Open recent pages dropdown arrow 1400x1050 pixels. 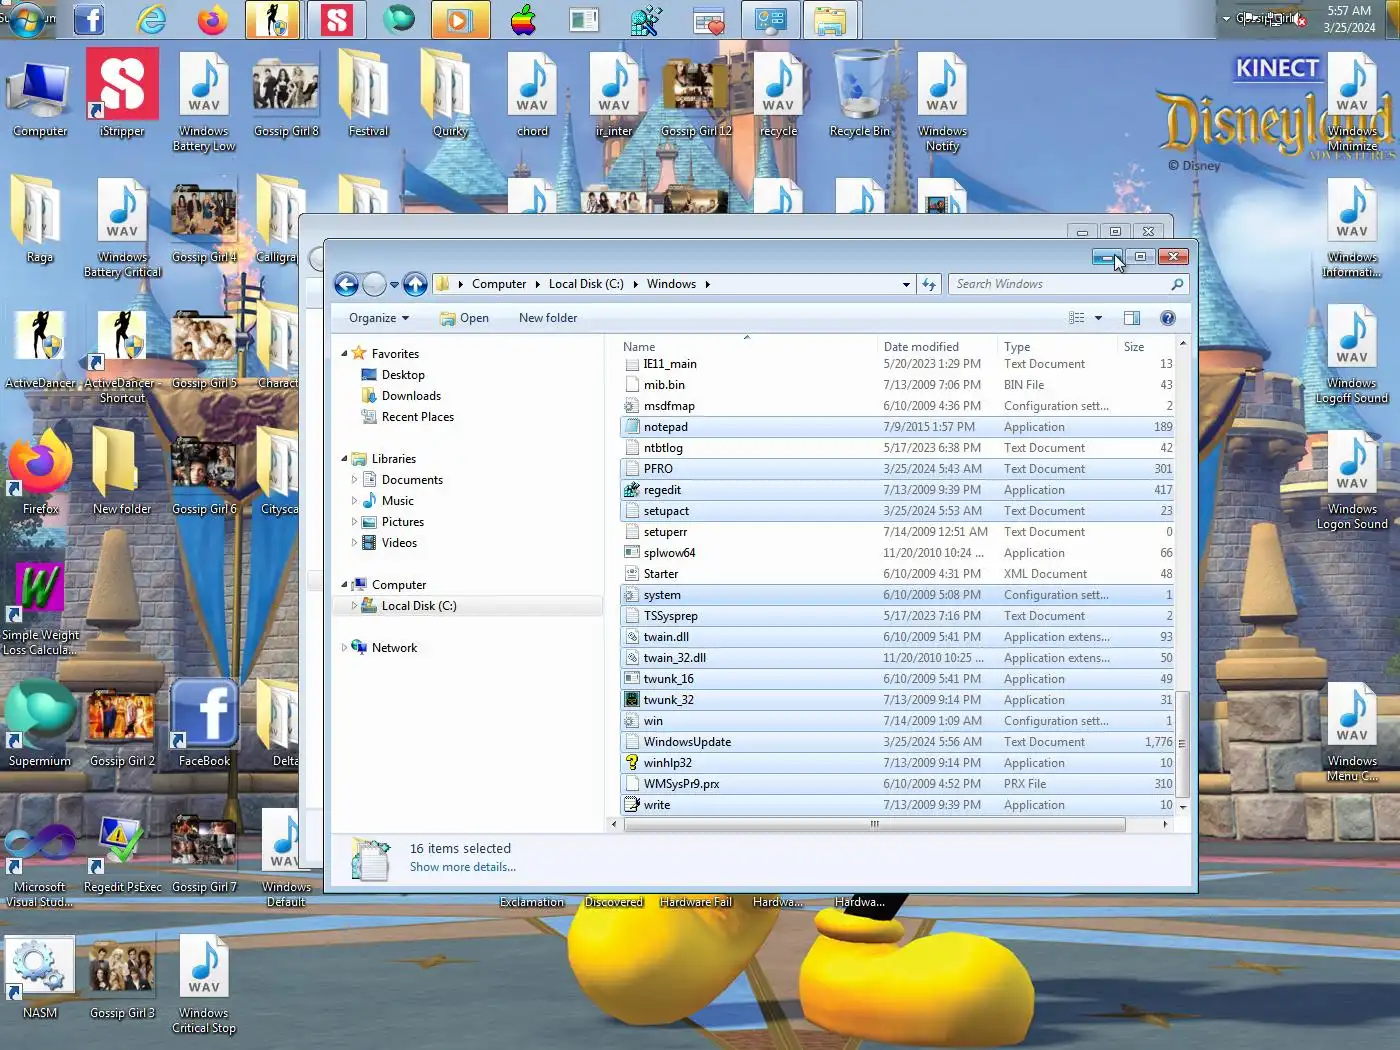coord(394,285)
